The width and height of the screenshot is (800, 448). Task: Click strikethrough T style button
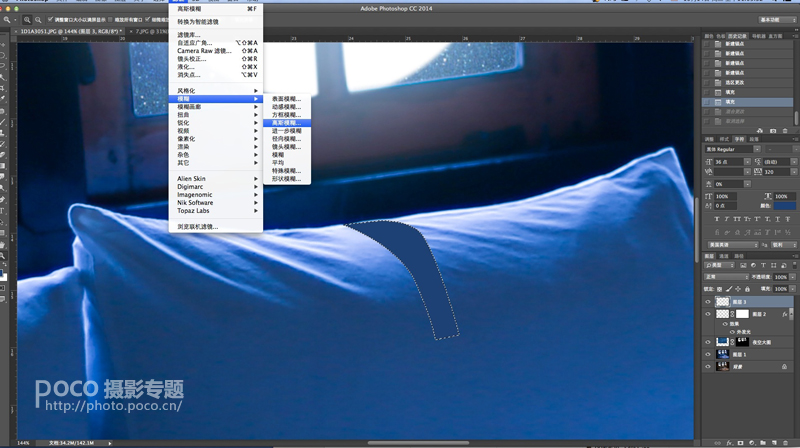[x=788, y=219]
